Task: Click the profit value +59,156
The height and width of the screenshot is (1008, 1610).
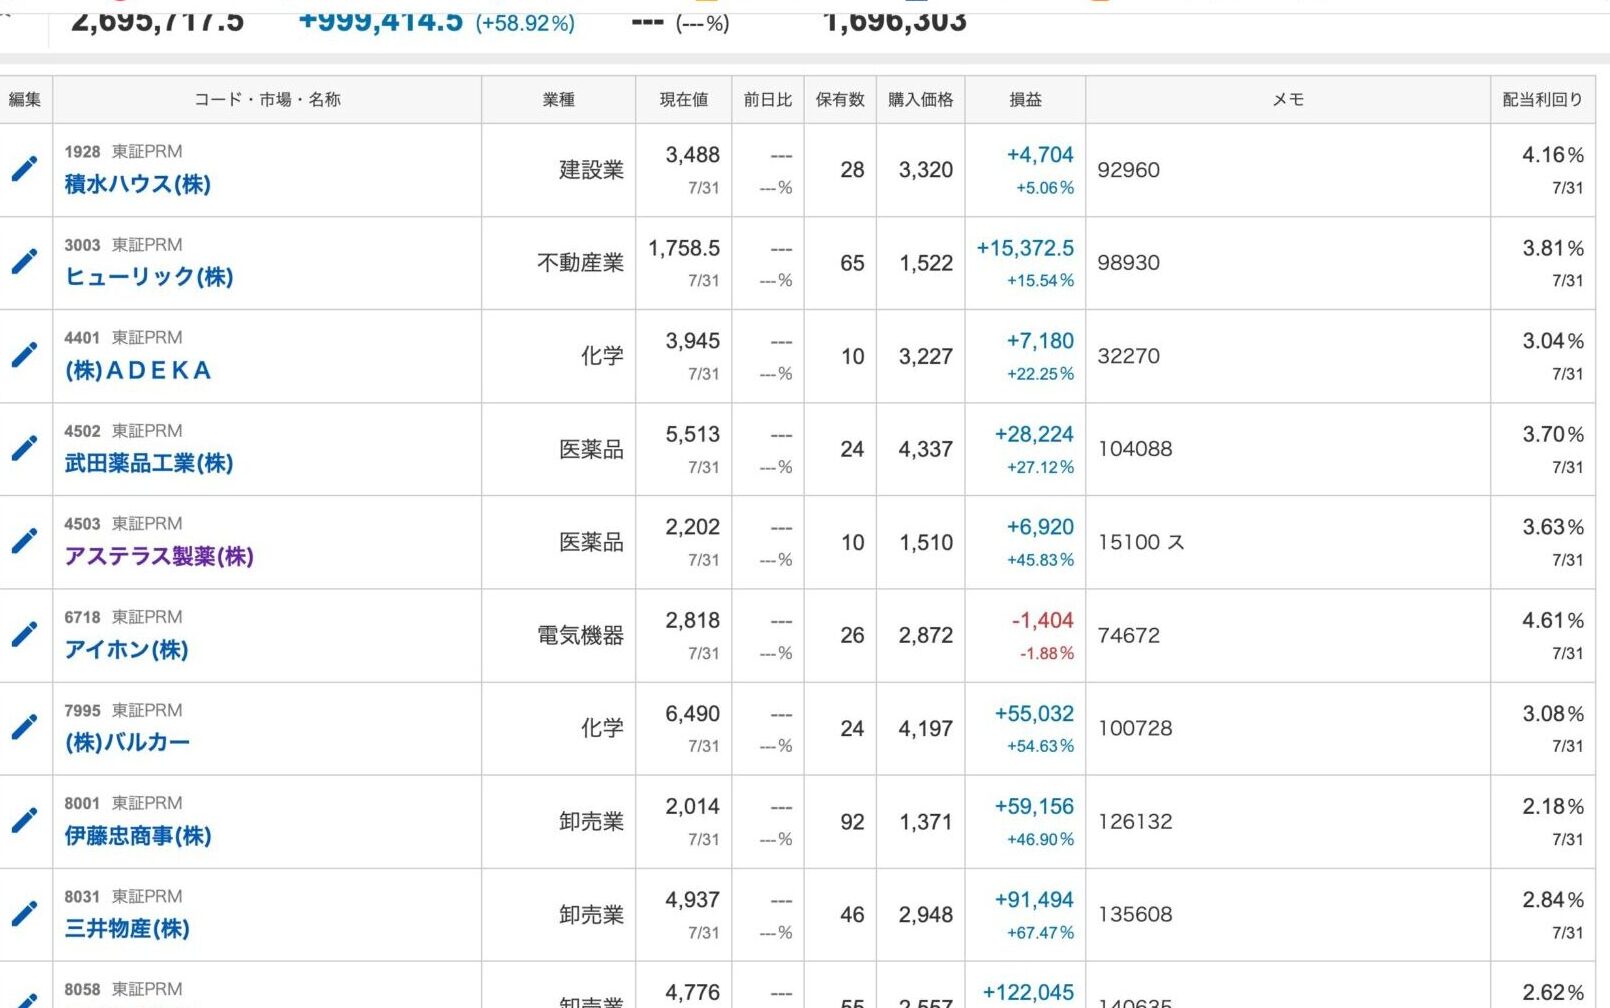Action: 1034,806
